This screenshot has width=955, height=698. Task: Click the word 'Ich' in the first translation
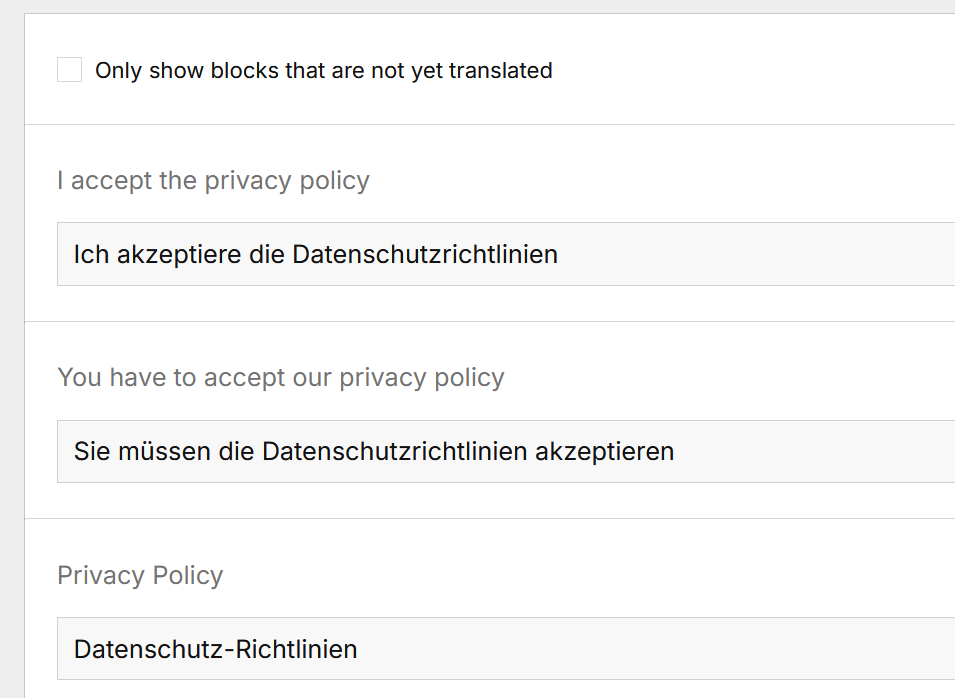tap(91, 255)
